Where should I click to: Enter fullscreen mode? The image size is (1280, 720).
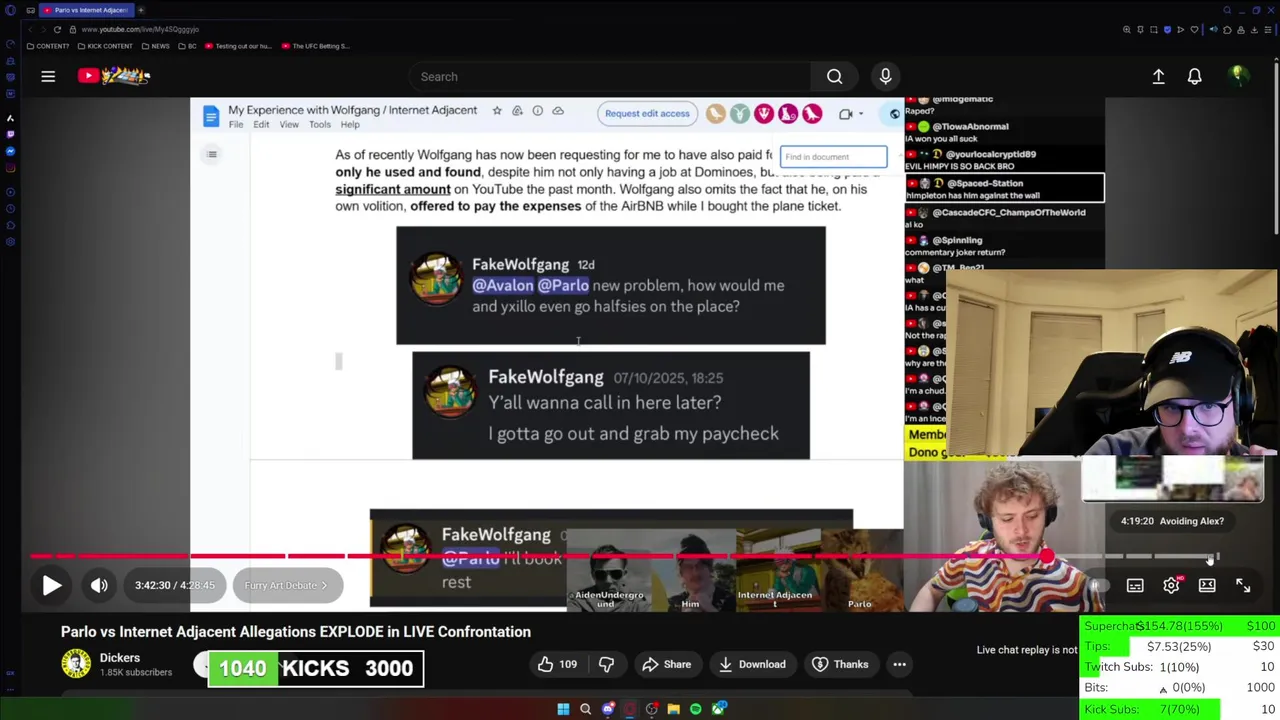1243,586
